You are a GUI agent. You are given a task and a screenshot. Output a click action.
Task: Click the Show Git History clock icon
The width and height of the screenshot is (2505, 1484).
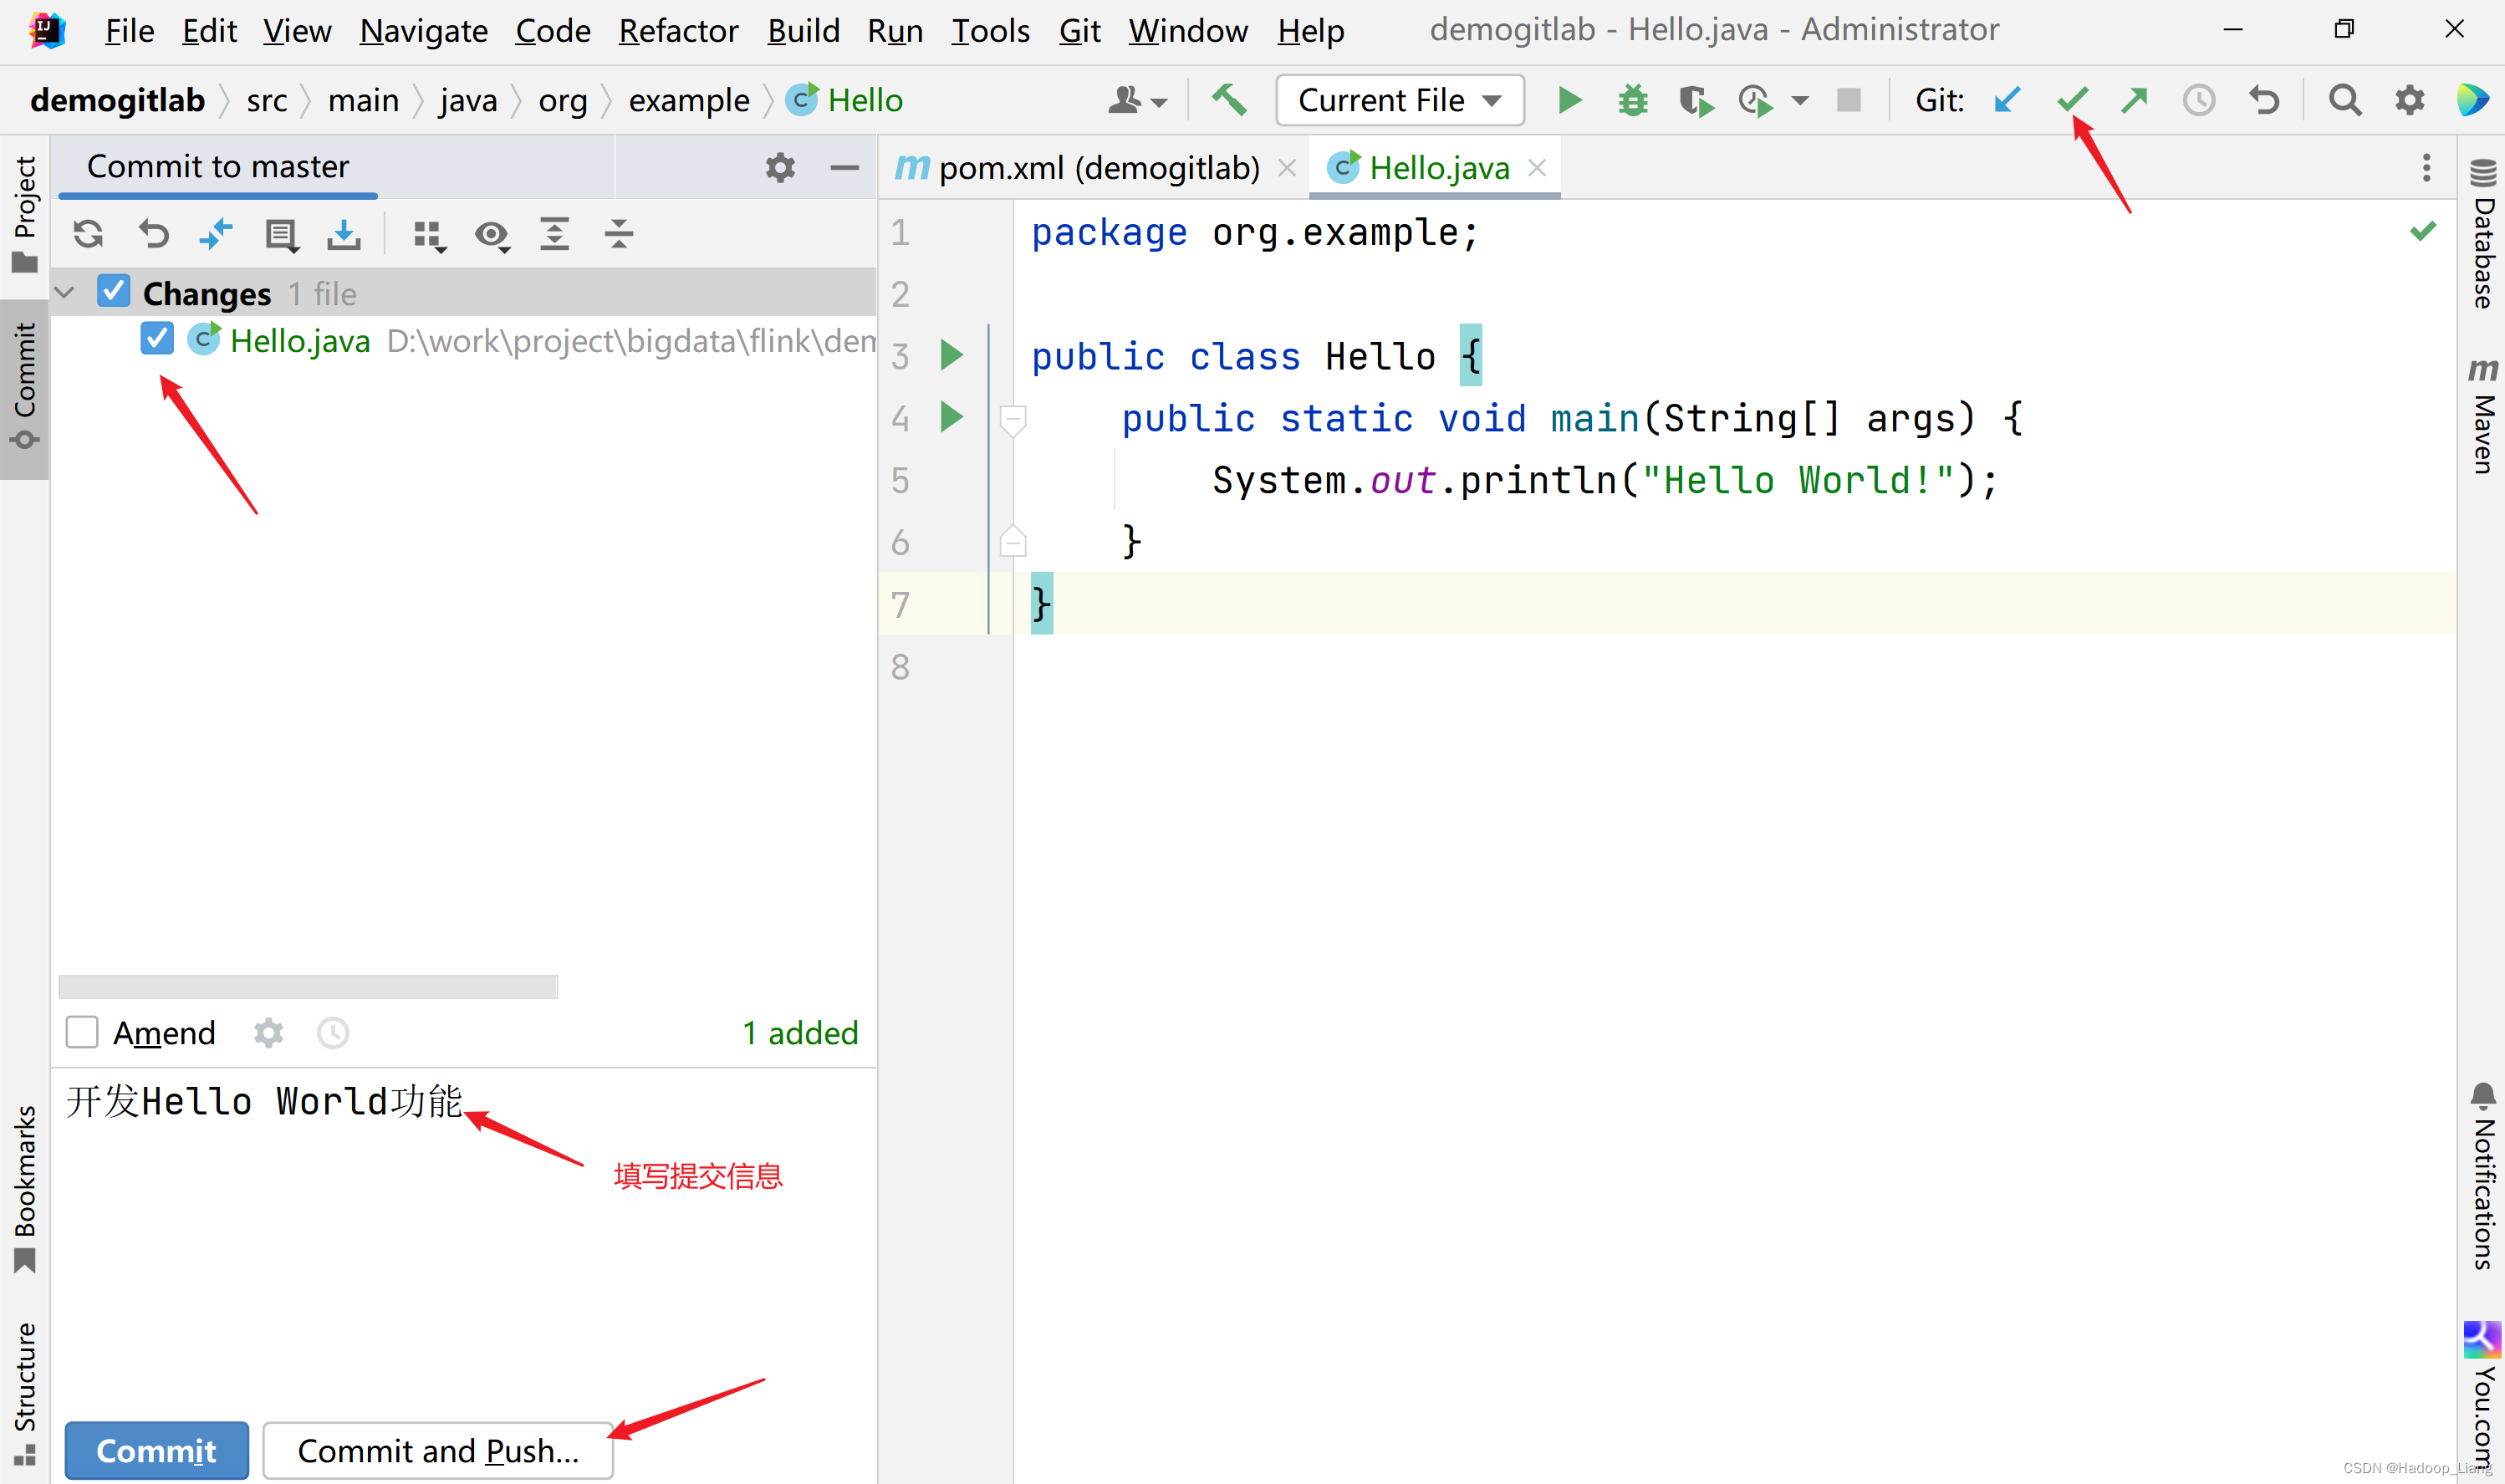coord(2198,100)
